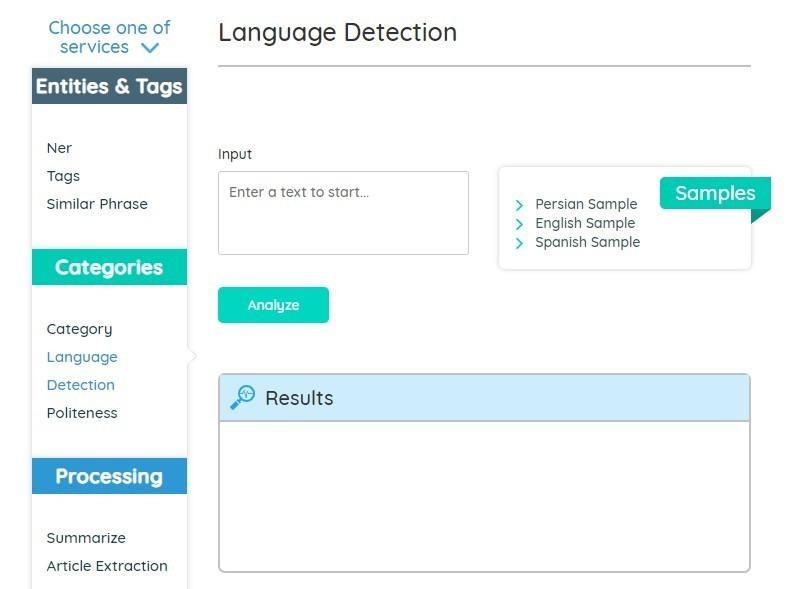The width and height of the screenshot is (800, 589).
Task: Navigate to Summarize service
Action: pyautogui.click(x=86, y=538)
